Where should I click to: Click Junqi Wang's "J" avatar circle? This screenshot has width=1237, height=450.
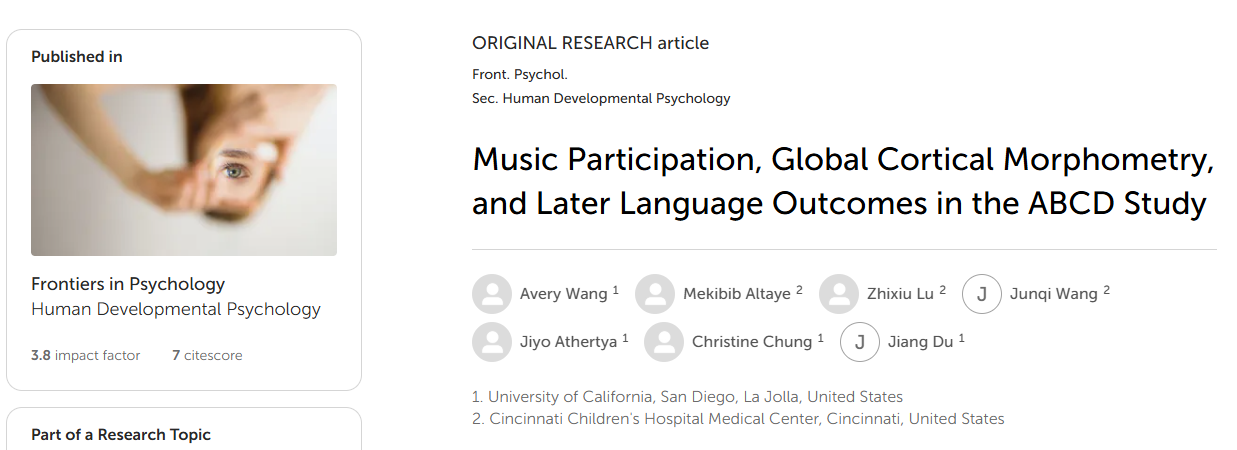click(x=982, y=294)
